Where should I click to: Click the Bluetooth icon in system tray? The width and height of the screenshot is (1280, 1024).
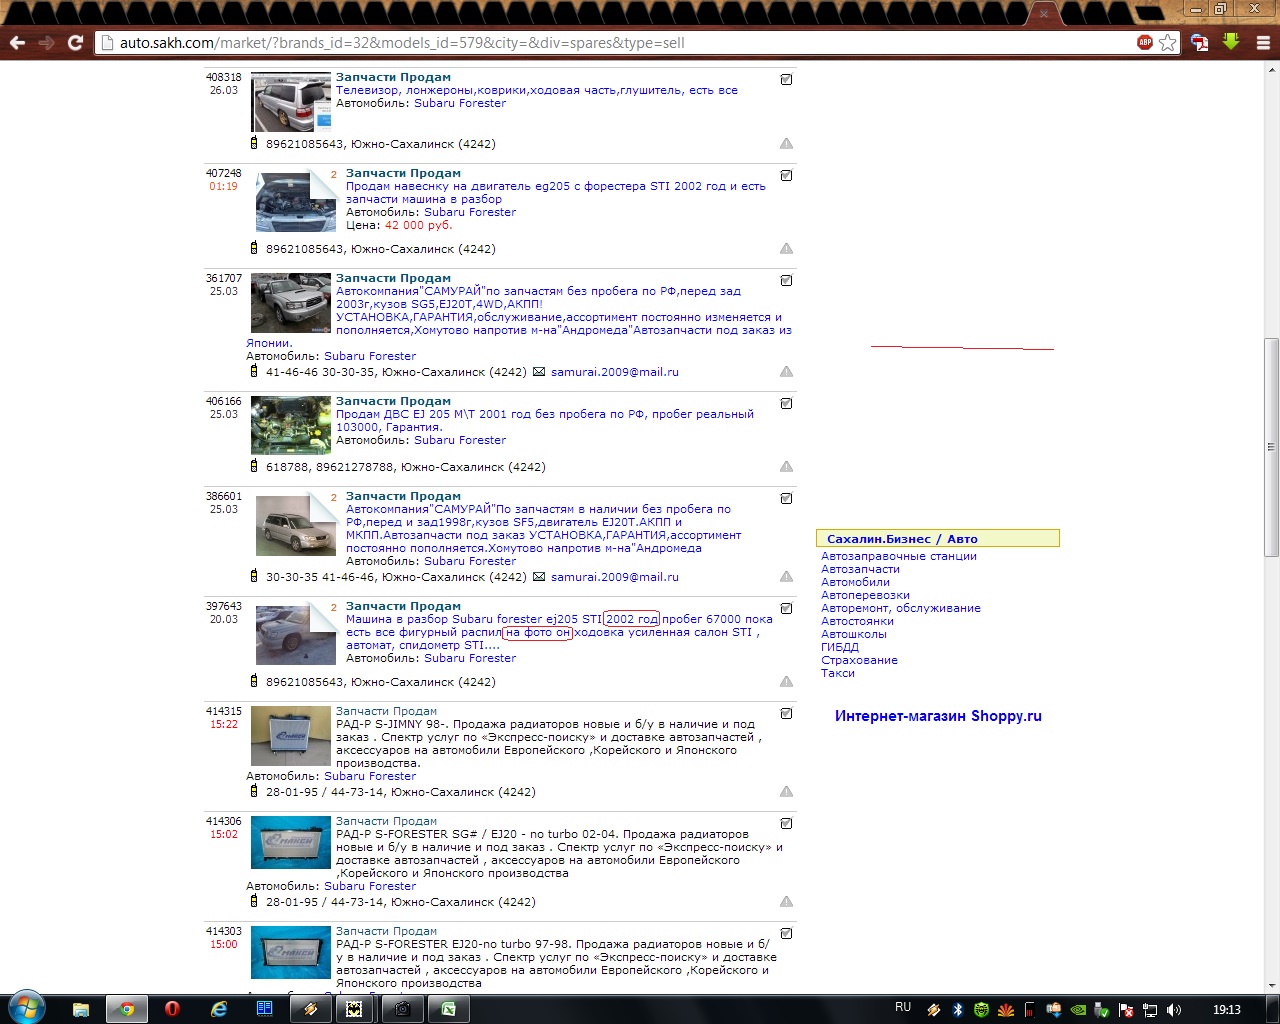click(x=957, y=1010)
